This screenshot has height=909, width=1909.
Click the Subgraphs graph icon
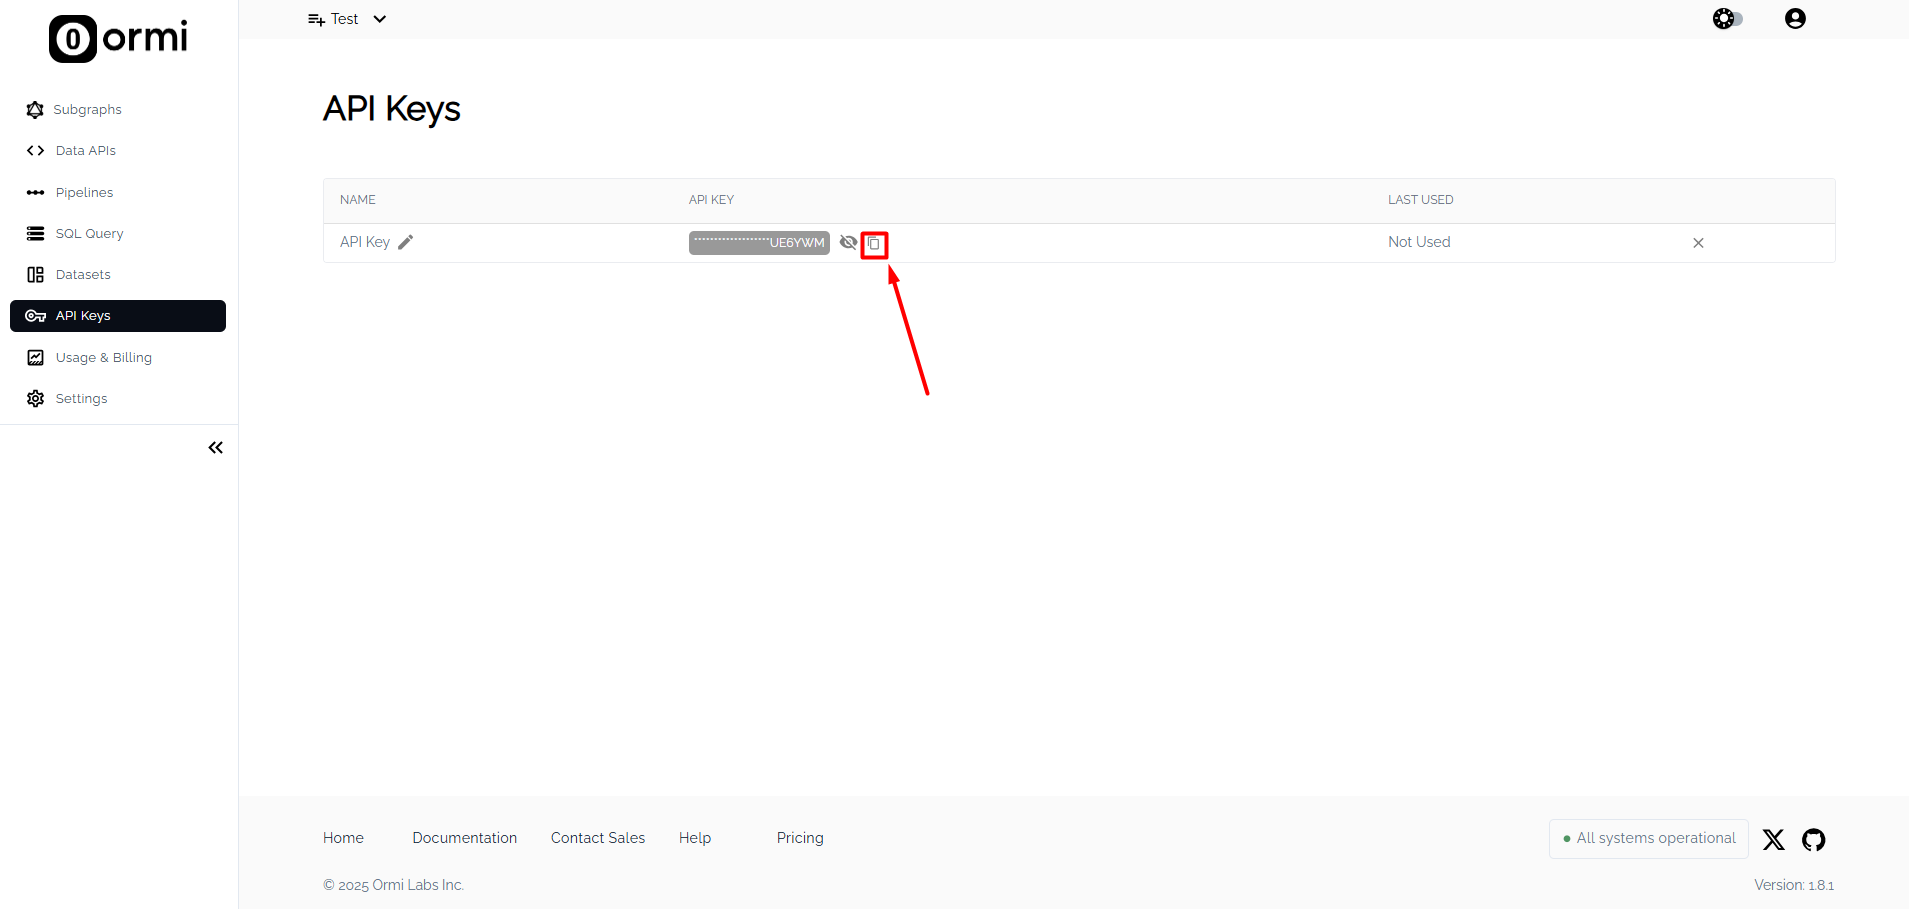point(35,109)
